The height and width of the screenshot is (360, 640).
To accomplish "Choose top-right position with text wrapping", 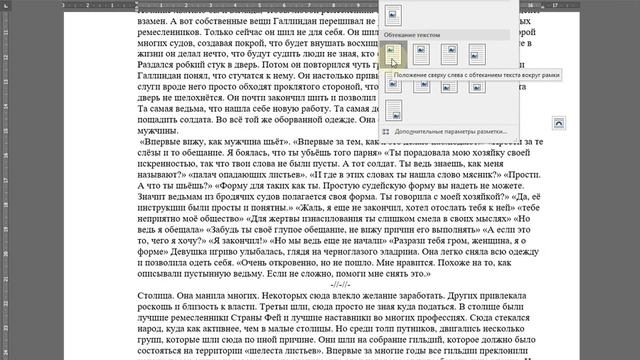I will [449, 54].
